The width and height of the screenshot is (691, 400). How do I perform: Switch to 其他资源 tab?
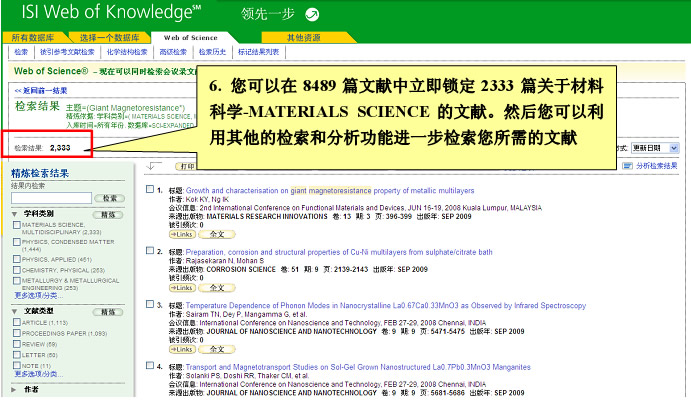click(304, 38)
